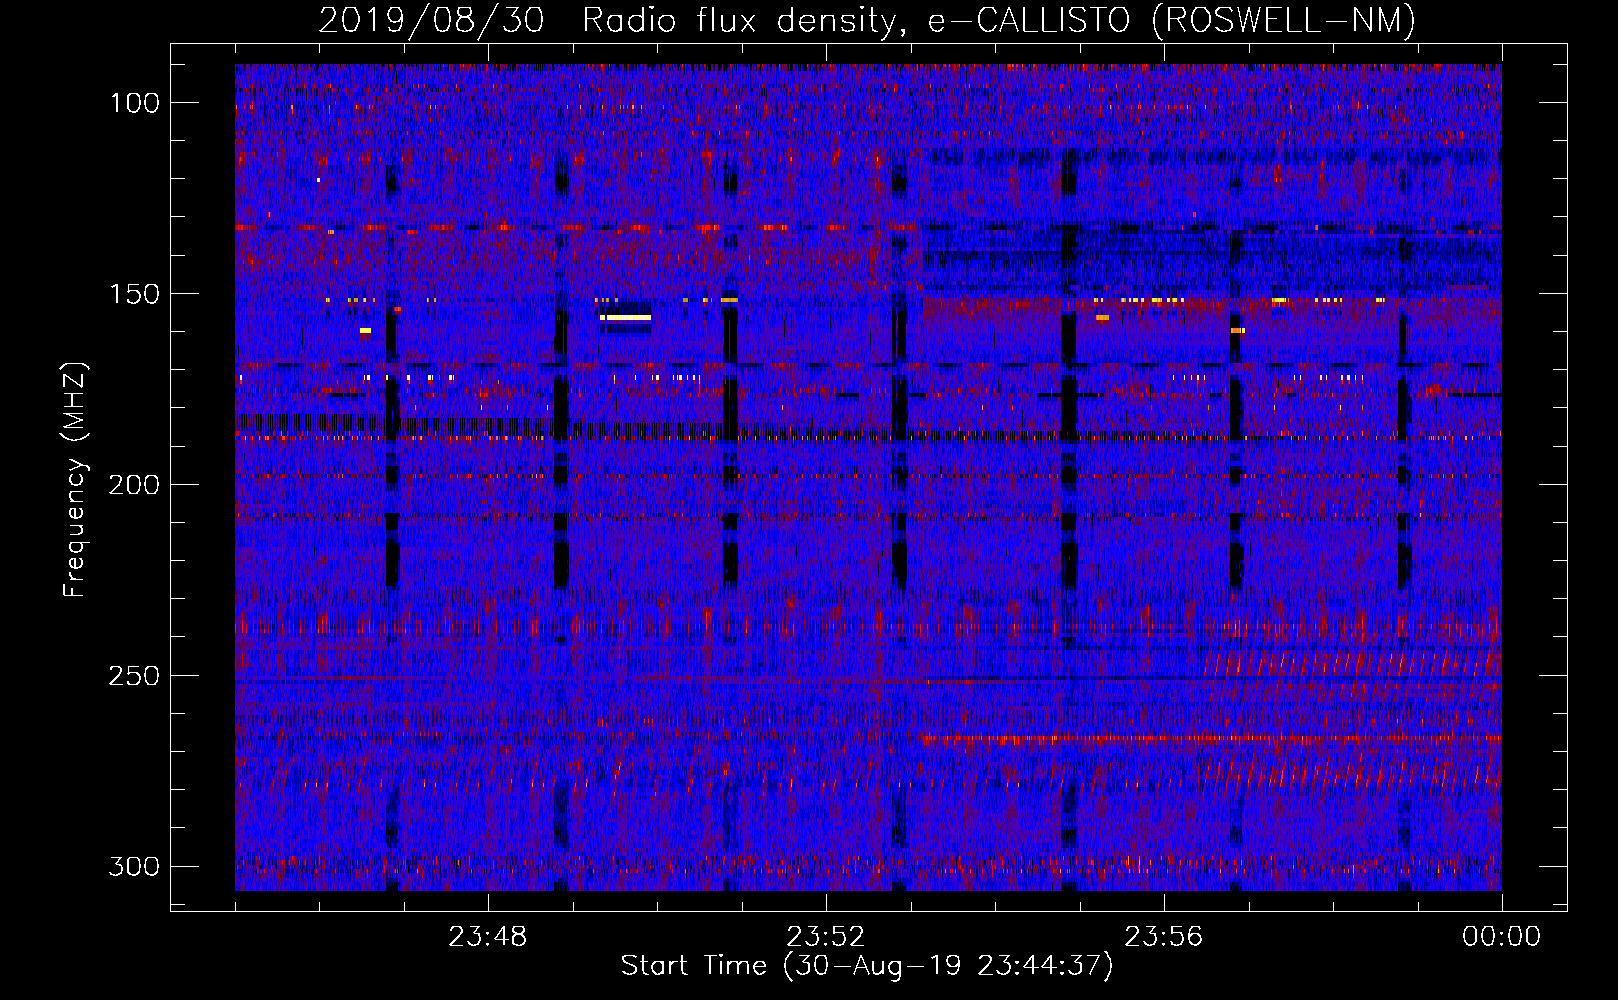Click the 23:48 time axis label
1618x1000 pixels.
[x=488, y=937]
